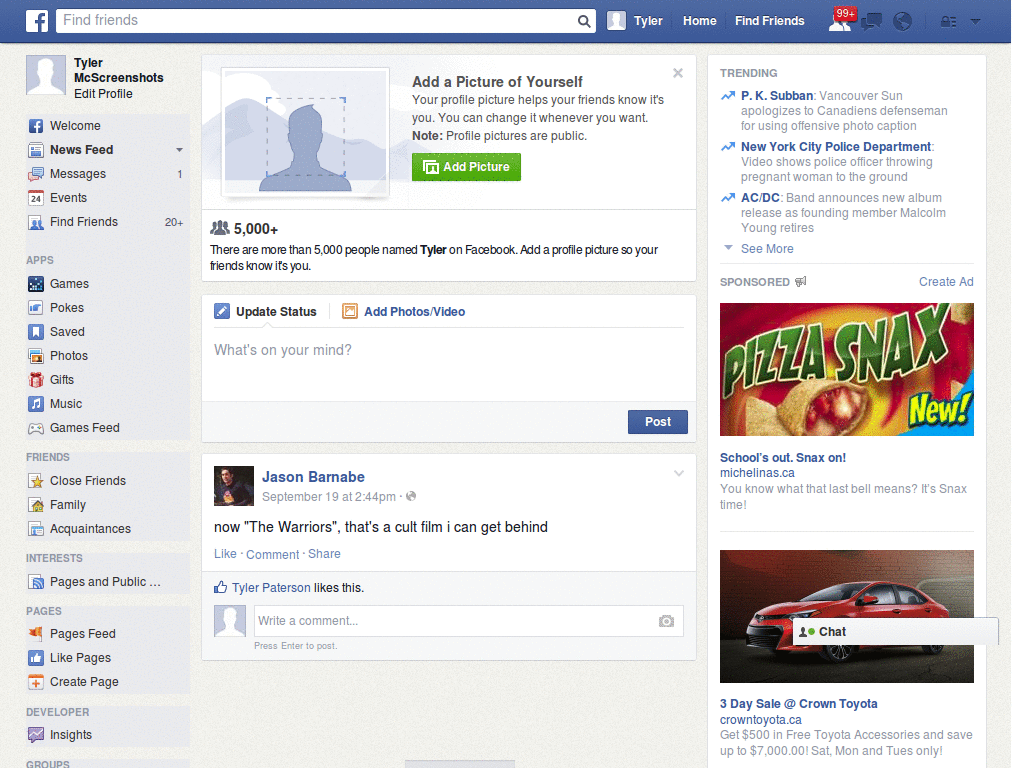Click the Games app icon

[36, 284]
